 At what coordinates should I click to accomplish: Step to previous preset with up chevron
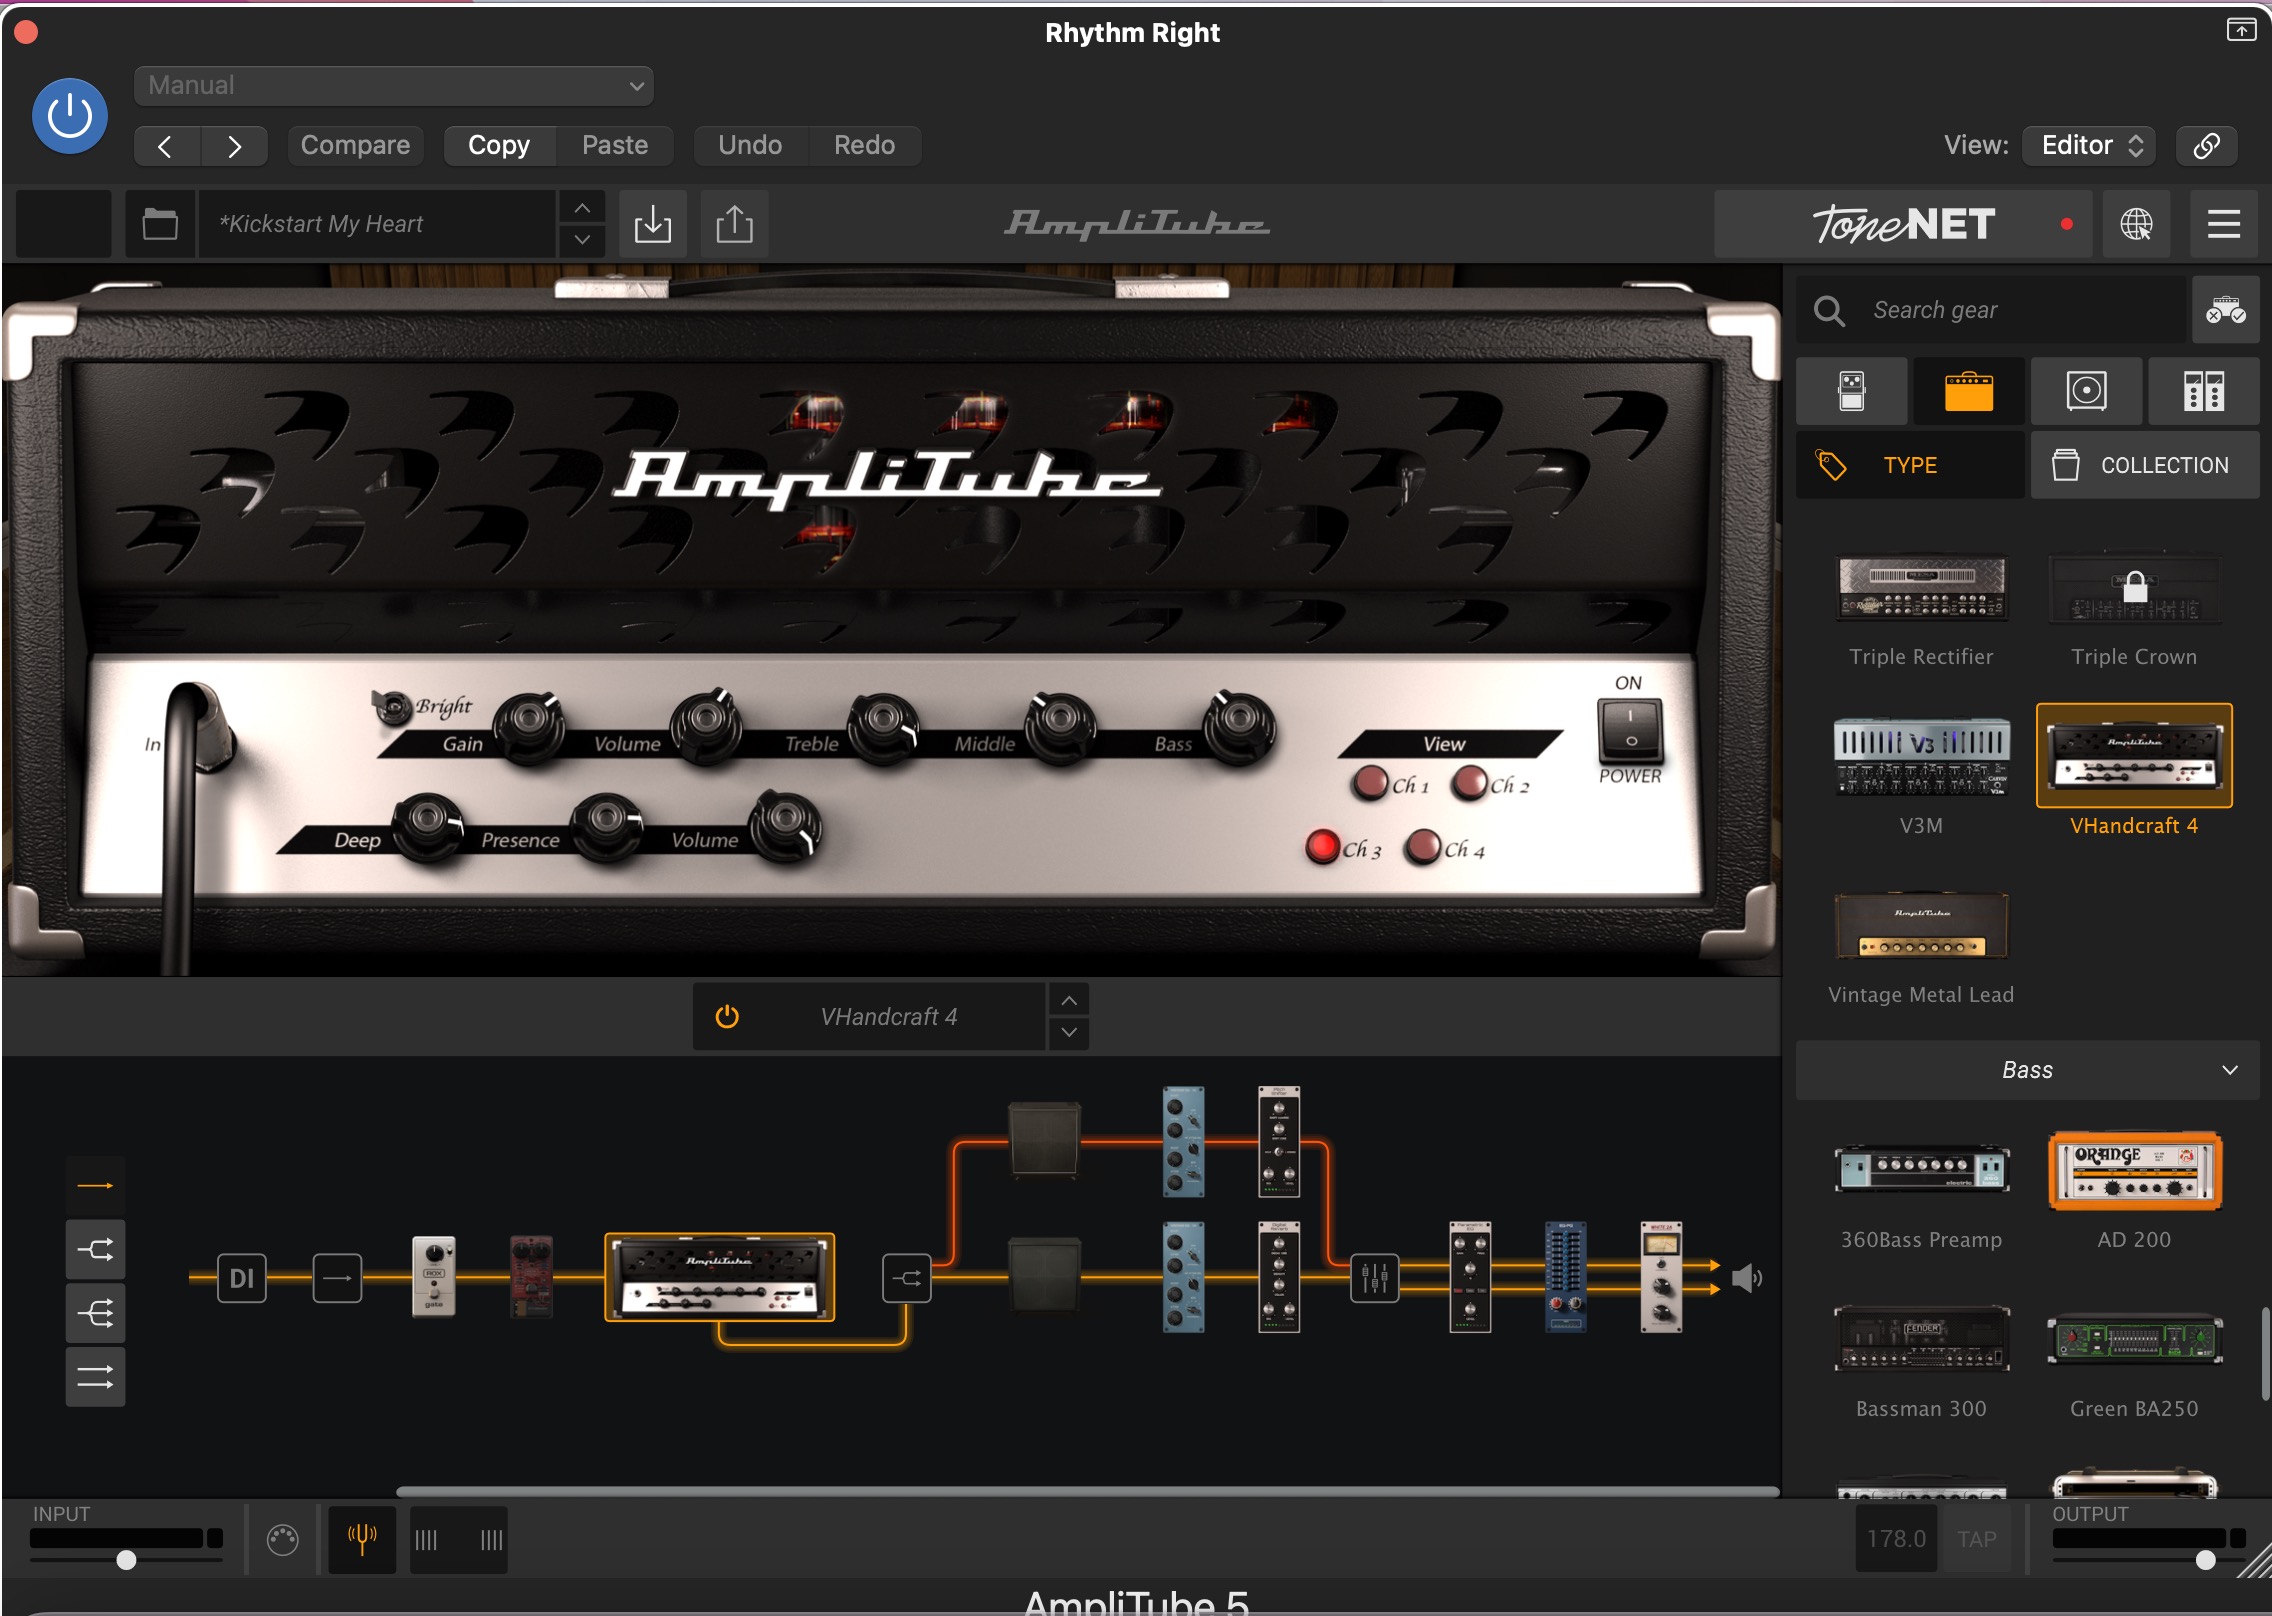pyautogui.click(x=582, y=208)
